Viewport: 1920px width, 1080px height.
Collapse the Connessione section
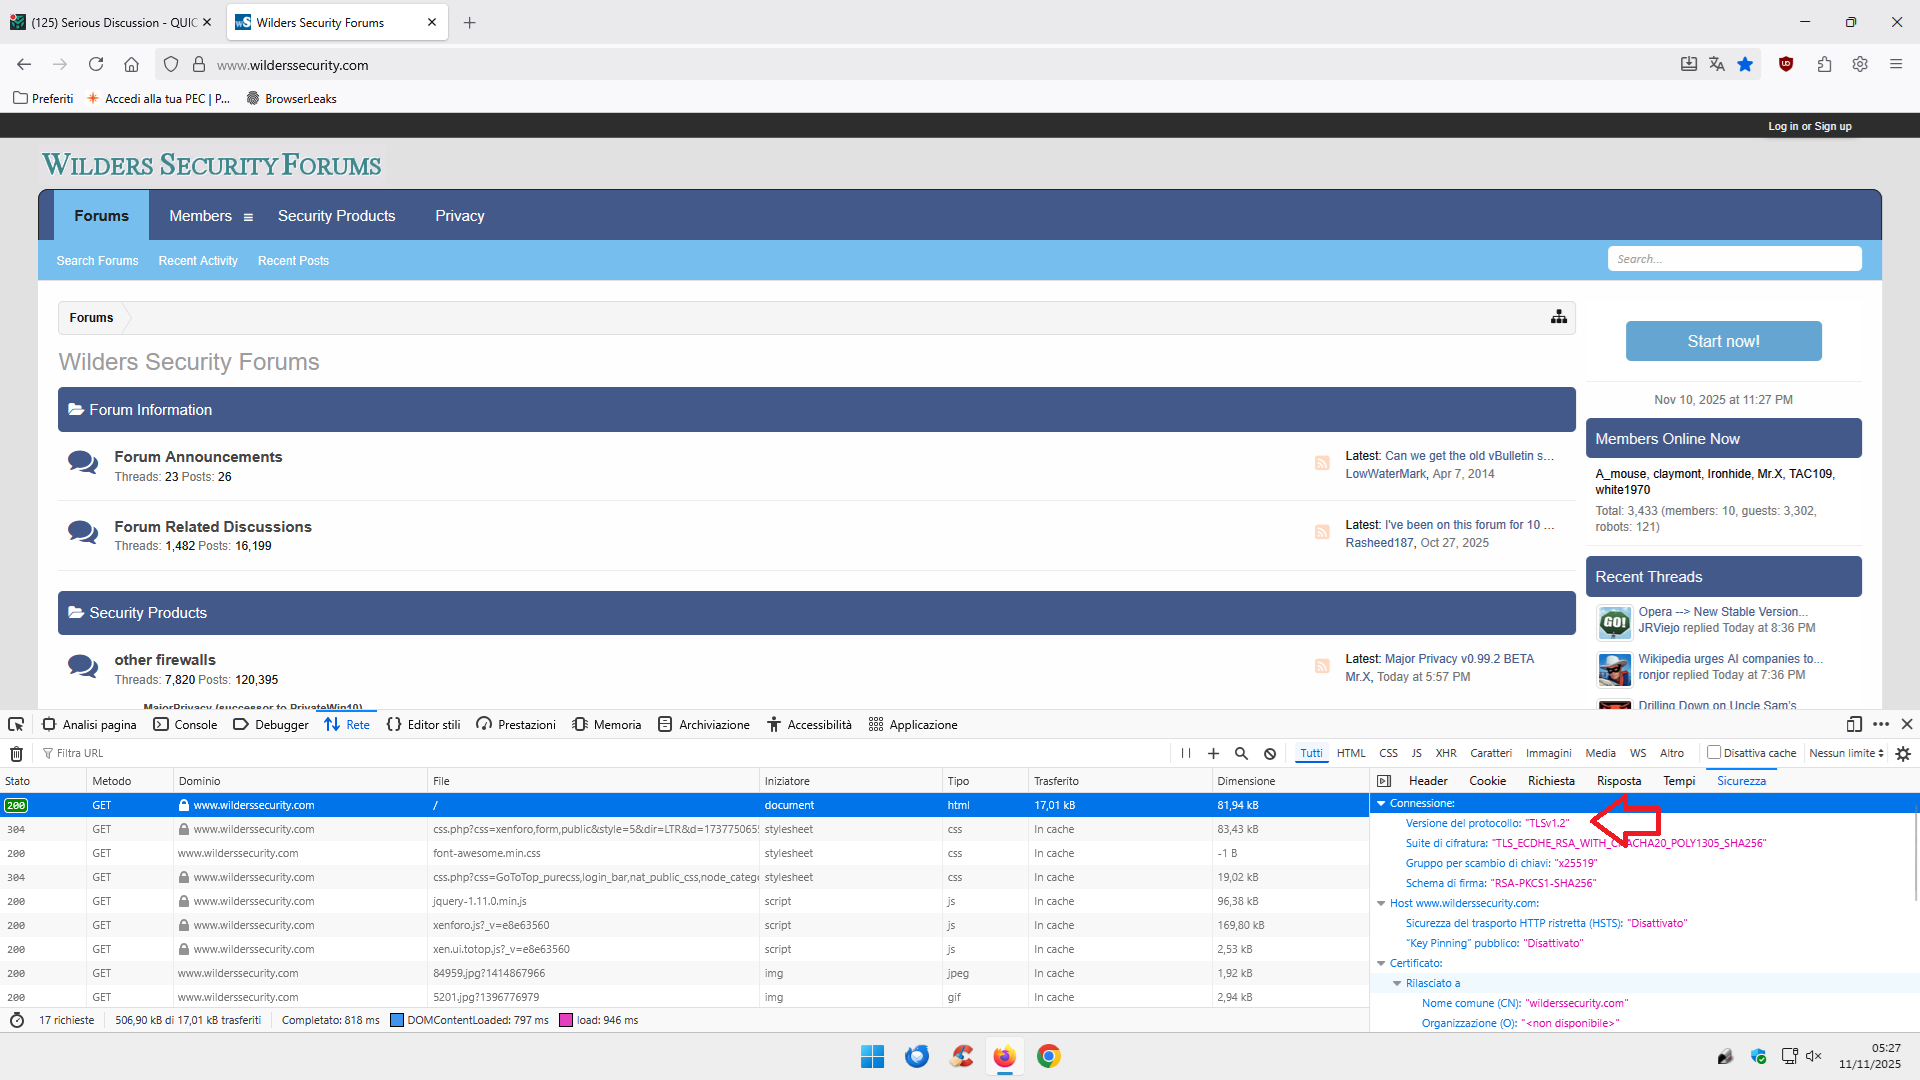[x=1381, y=804]
